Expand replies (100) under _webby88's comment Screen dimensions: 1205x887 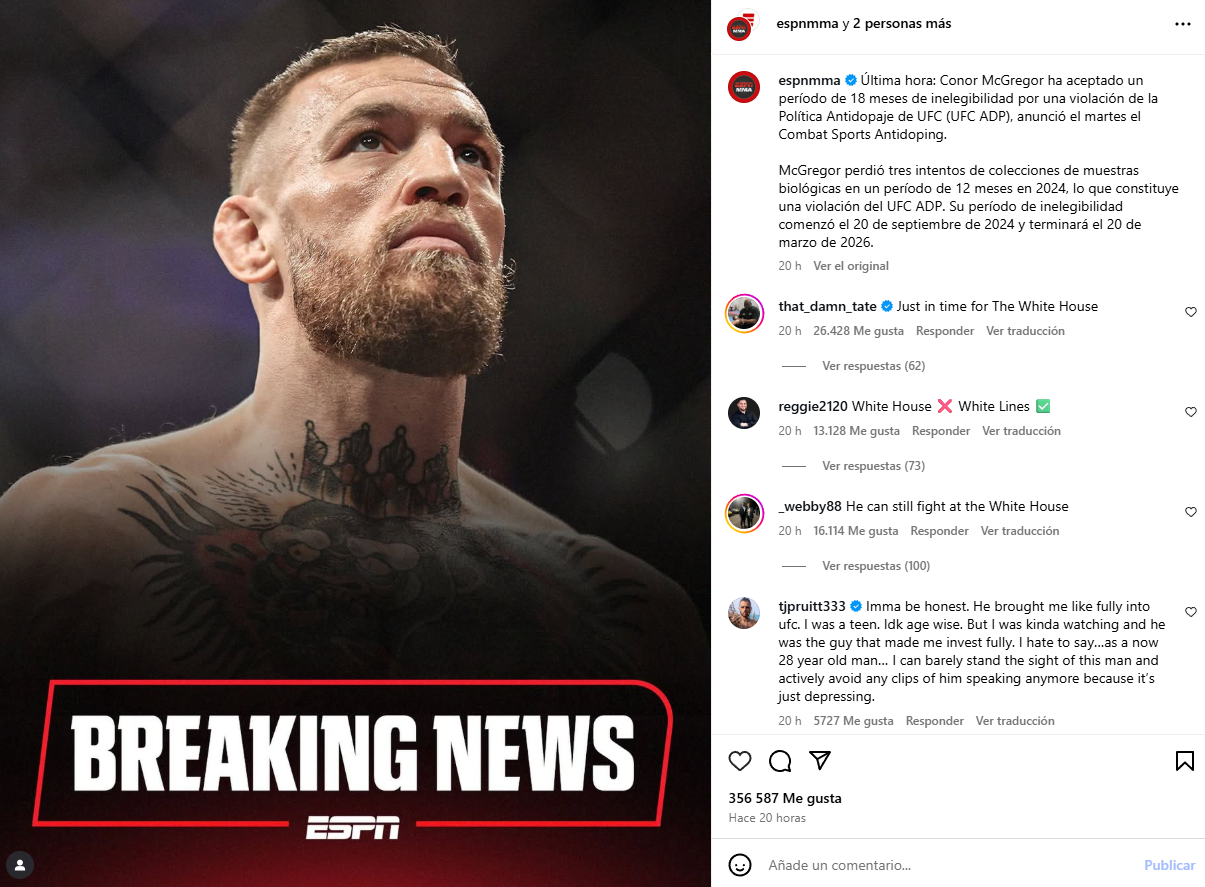coord(876,566)
